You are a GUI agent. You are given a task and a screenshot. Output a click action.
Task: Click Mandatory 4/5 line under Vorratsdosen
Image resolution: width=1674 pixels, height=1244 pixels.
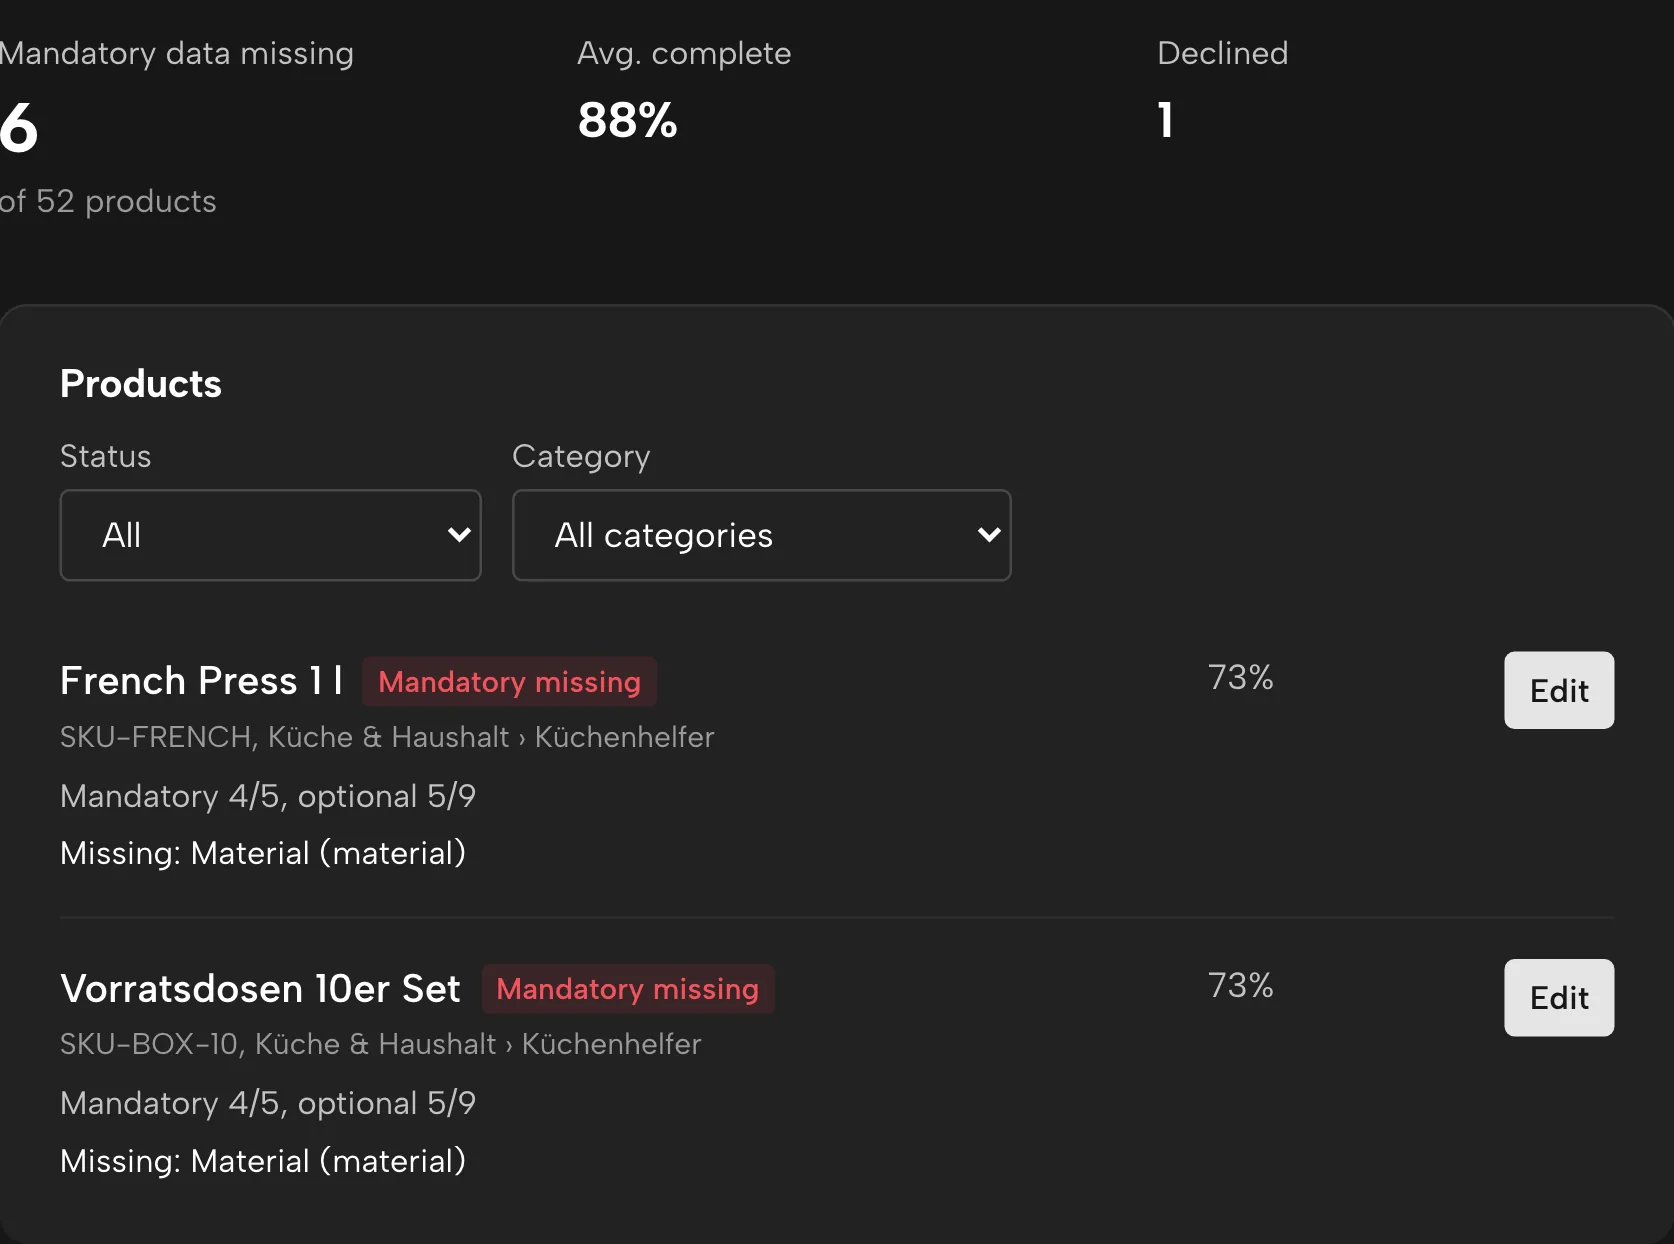click(x=268, y=1103)
